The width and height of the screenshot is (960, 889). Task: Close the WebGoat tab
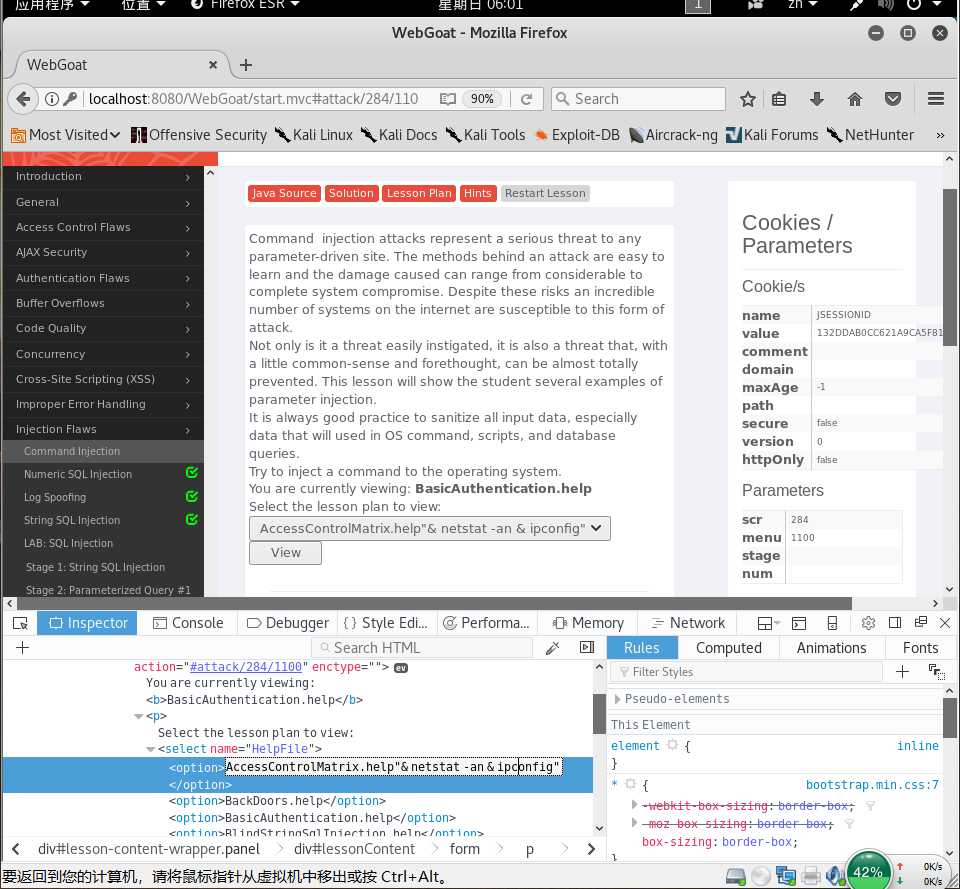pyautogui.click(x=212, y=64)
